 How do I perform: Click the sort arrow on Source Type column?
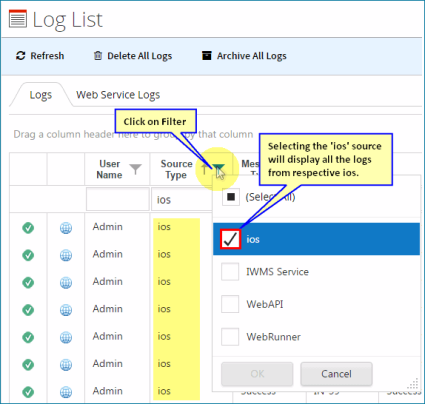[204, 169]
